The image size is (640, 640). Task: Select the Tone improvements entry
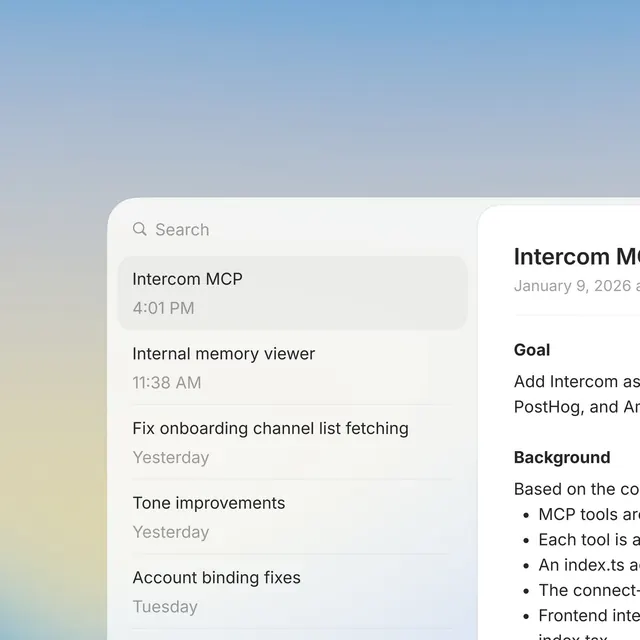pyautogui.click(x=292, y=517)
